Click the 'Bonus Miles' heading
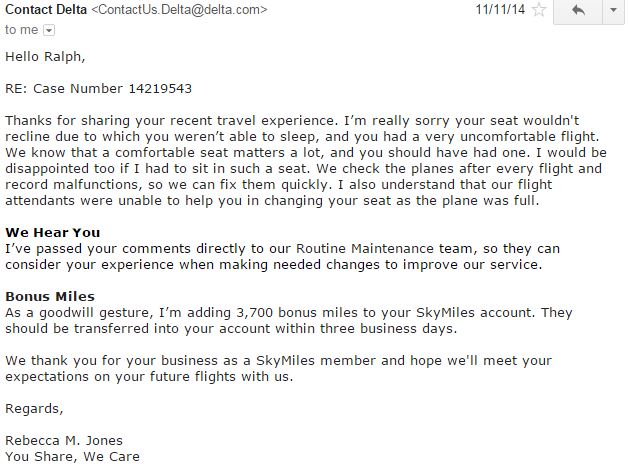Screen dimensions: 629x466 49,297
